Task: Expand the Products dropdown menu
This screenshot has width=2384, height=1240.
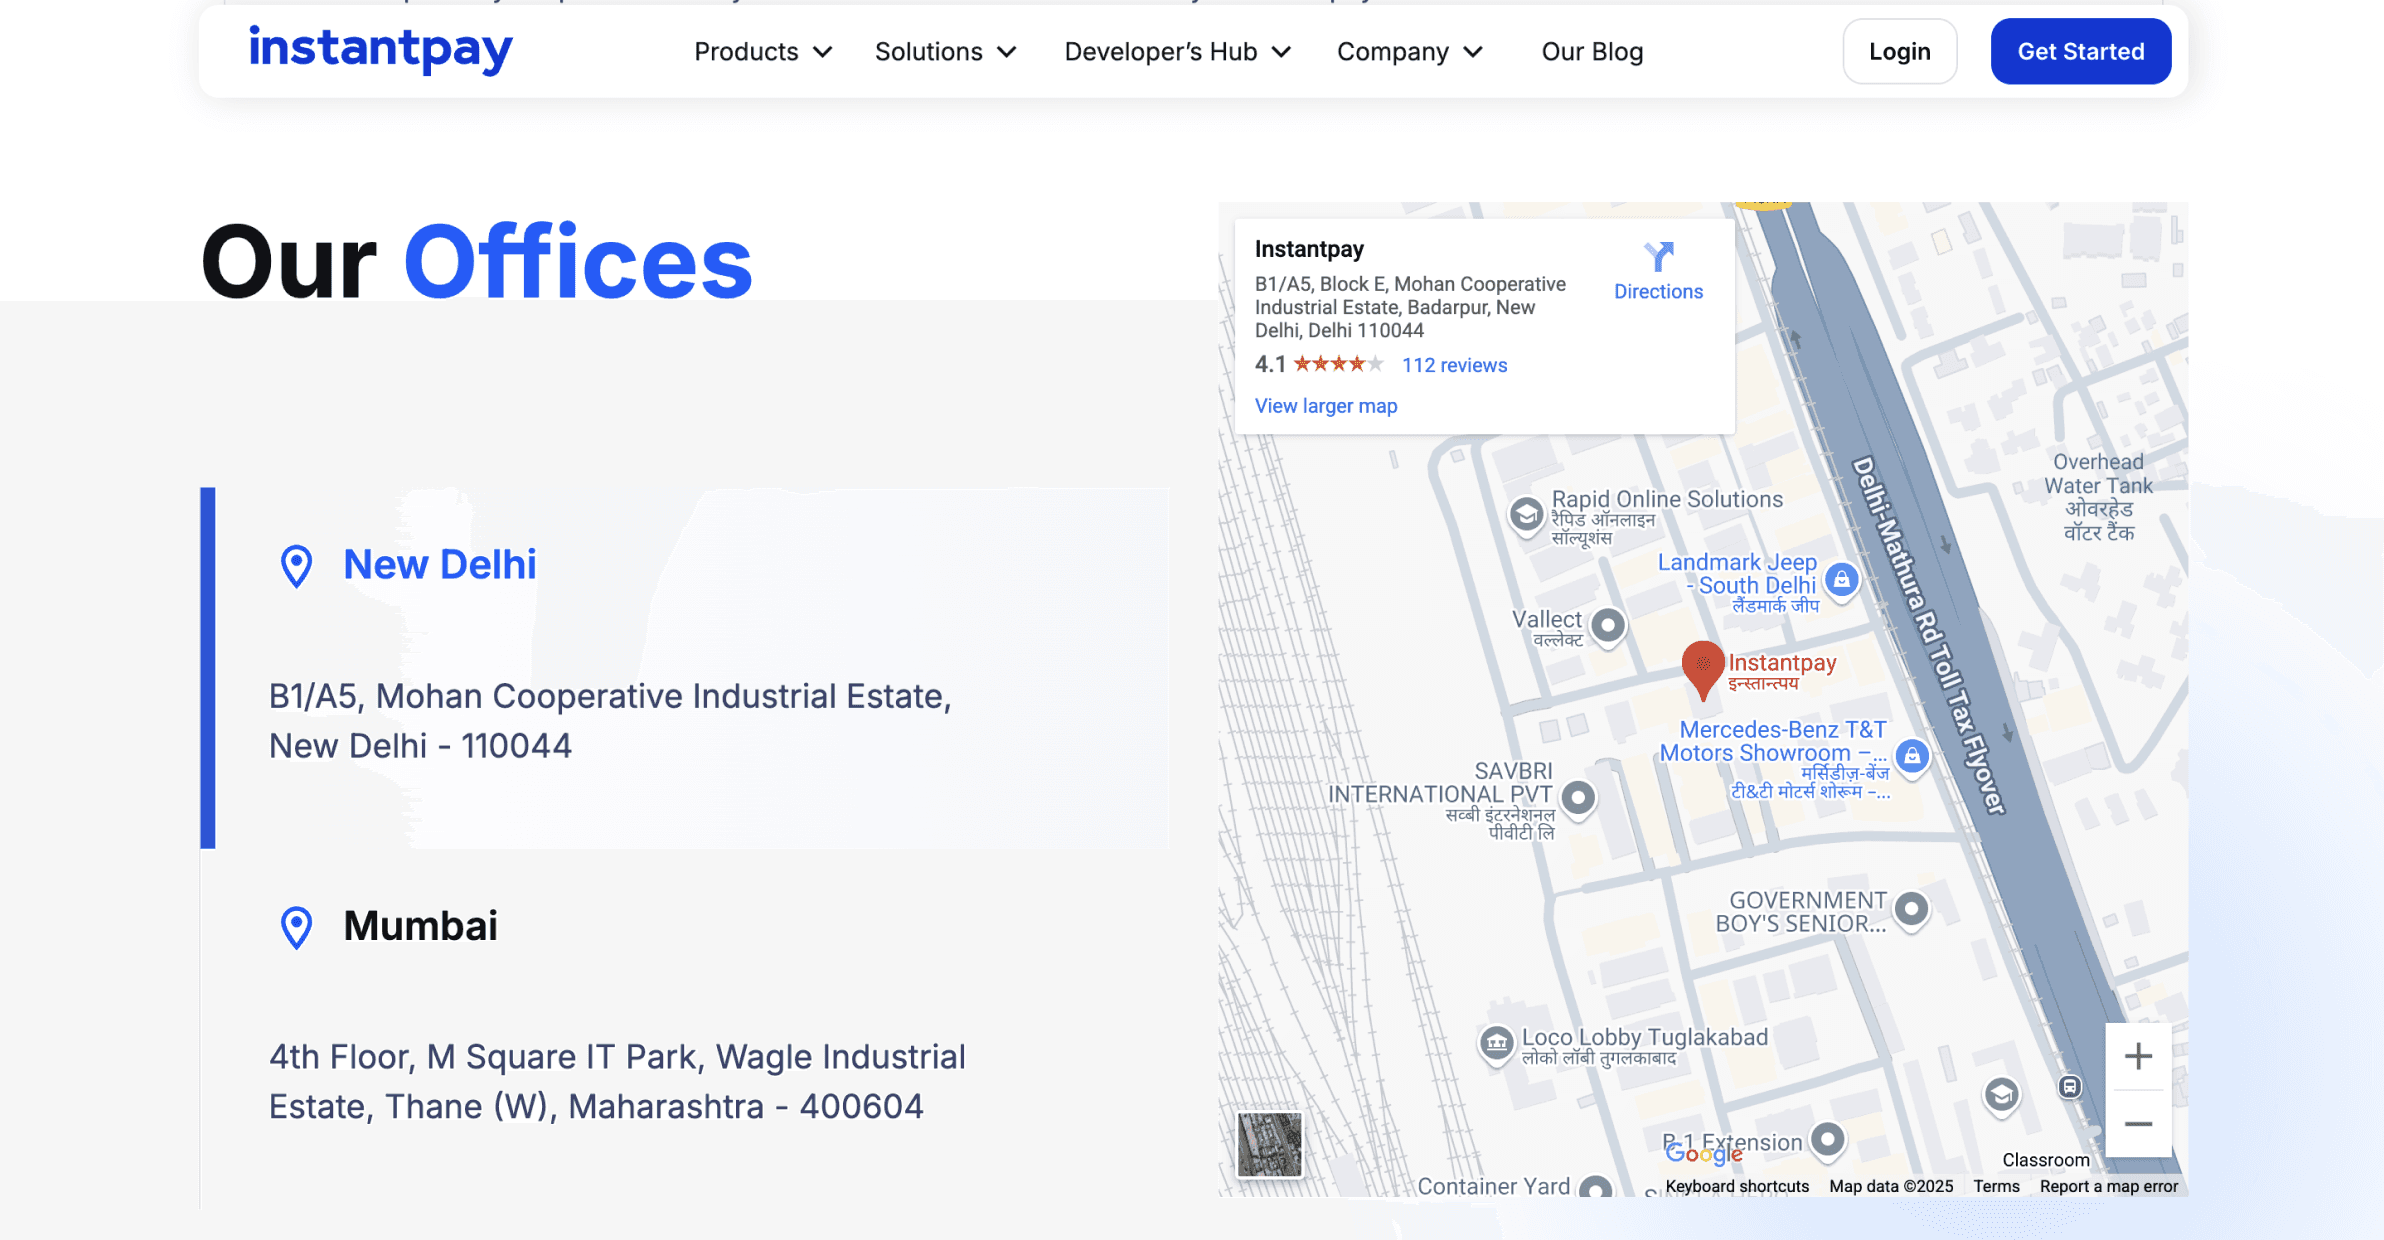Action: (x=763, y=52)
